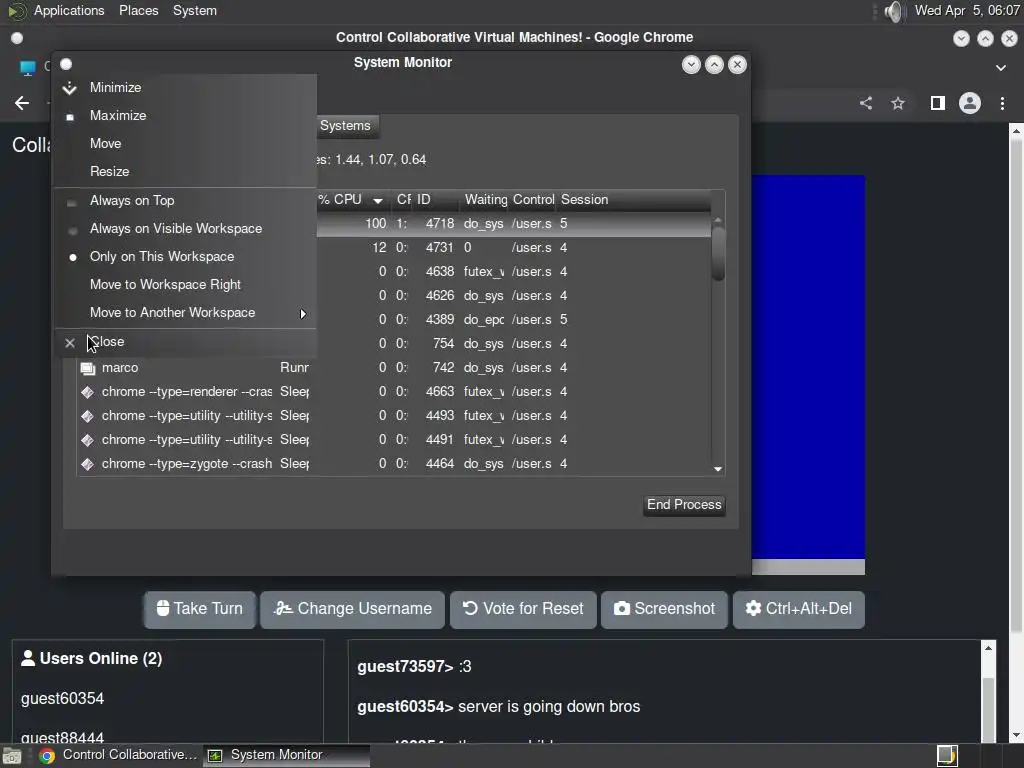This screenshot has height=768, width=1024.
Task: Click the ID column header
Action: (436, 200)
